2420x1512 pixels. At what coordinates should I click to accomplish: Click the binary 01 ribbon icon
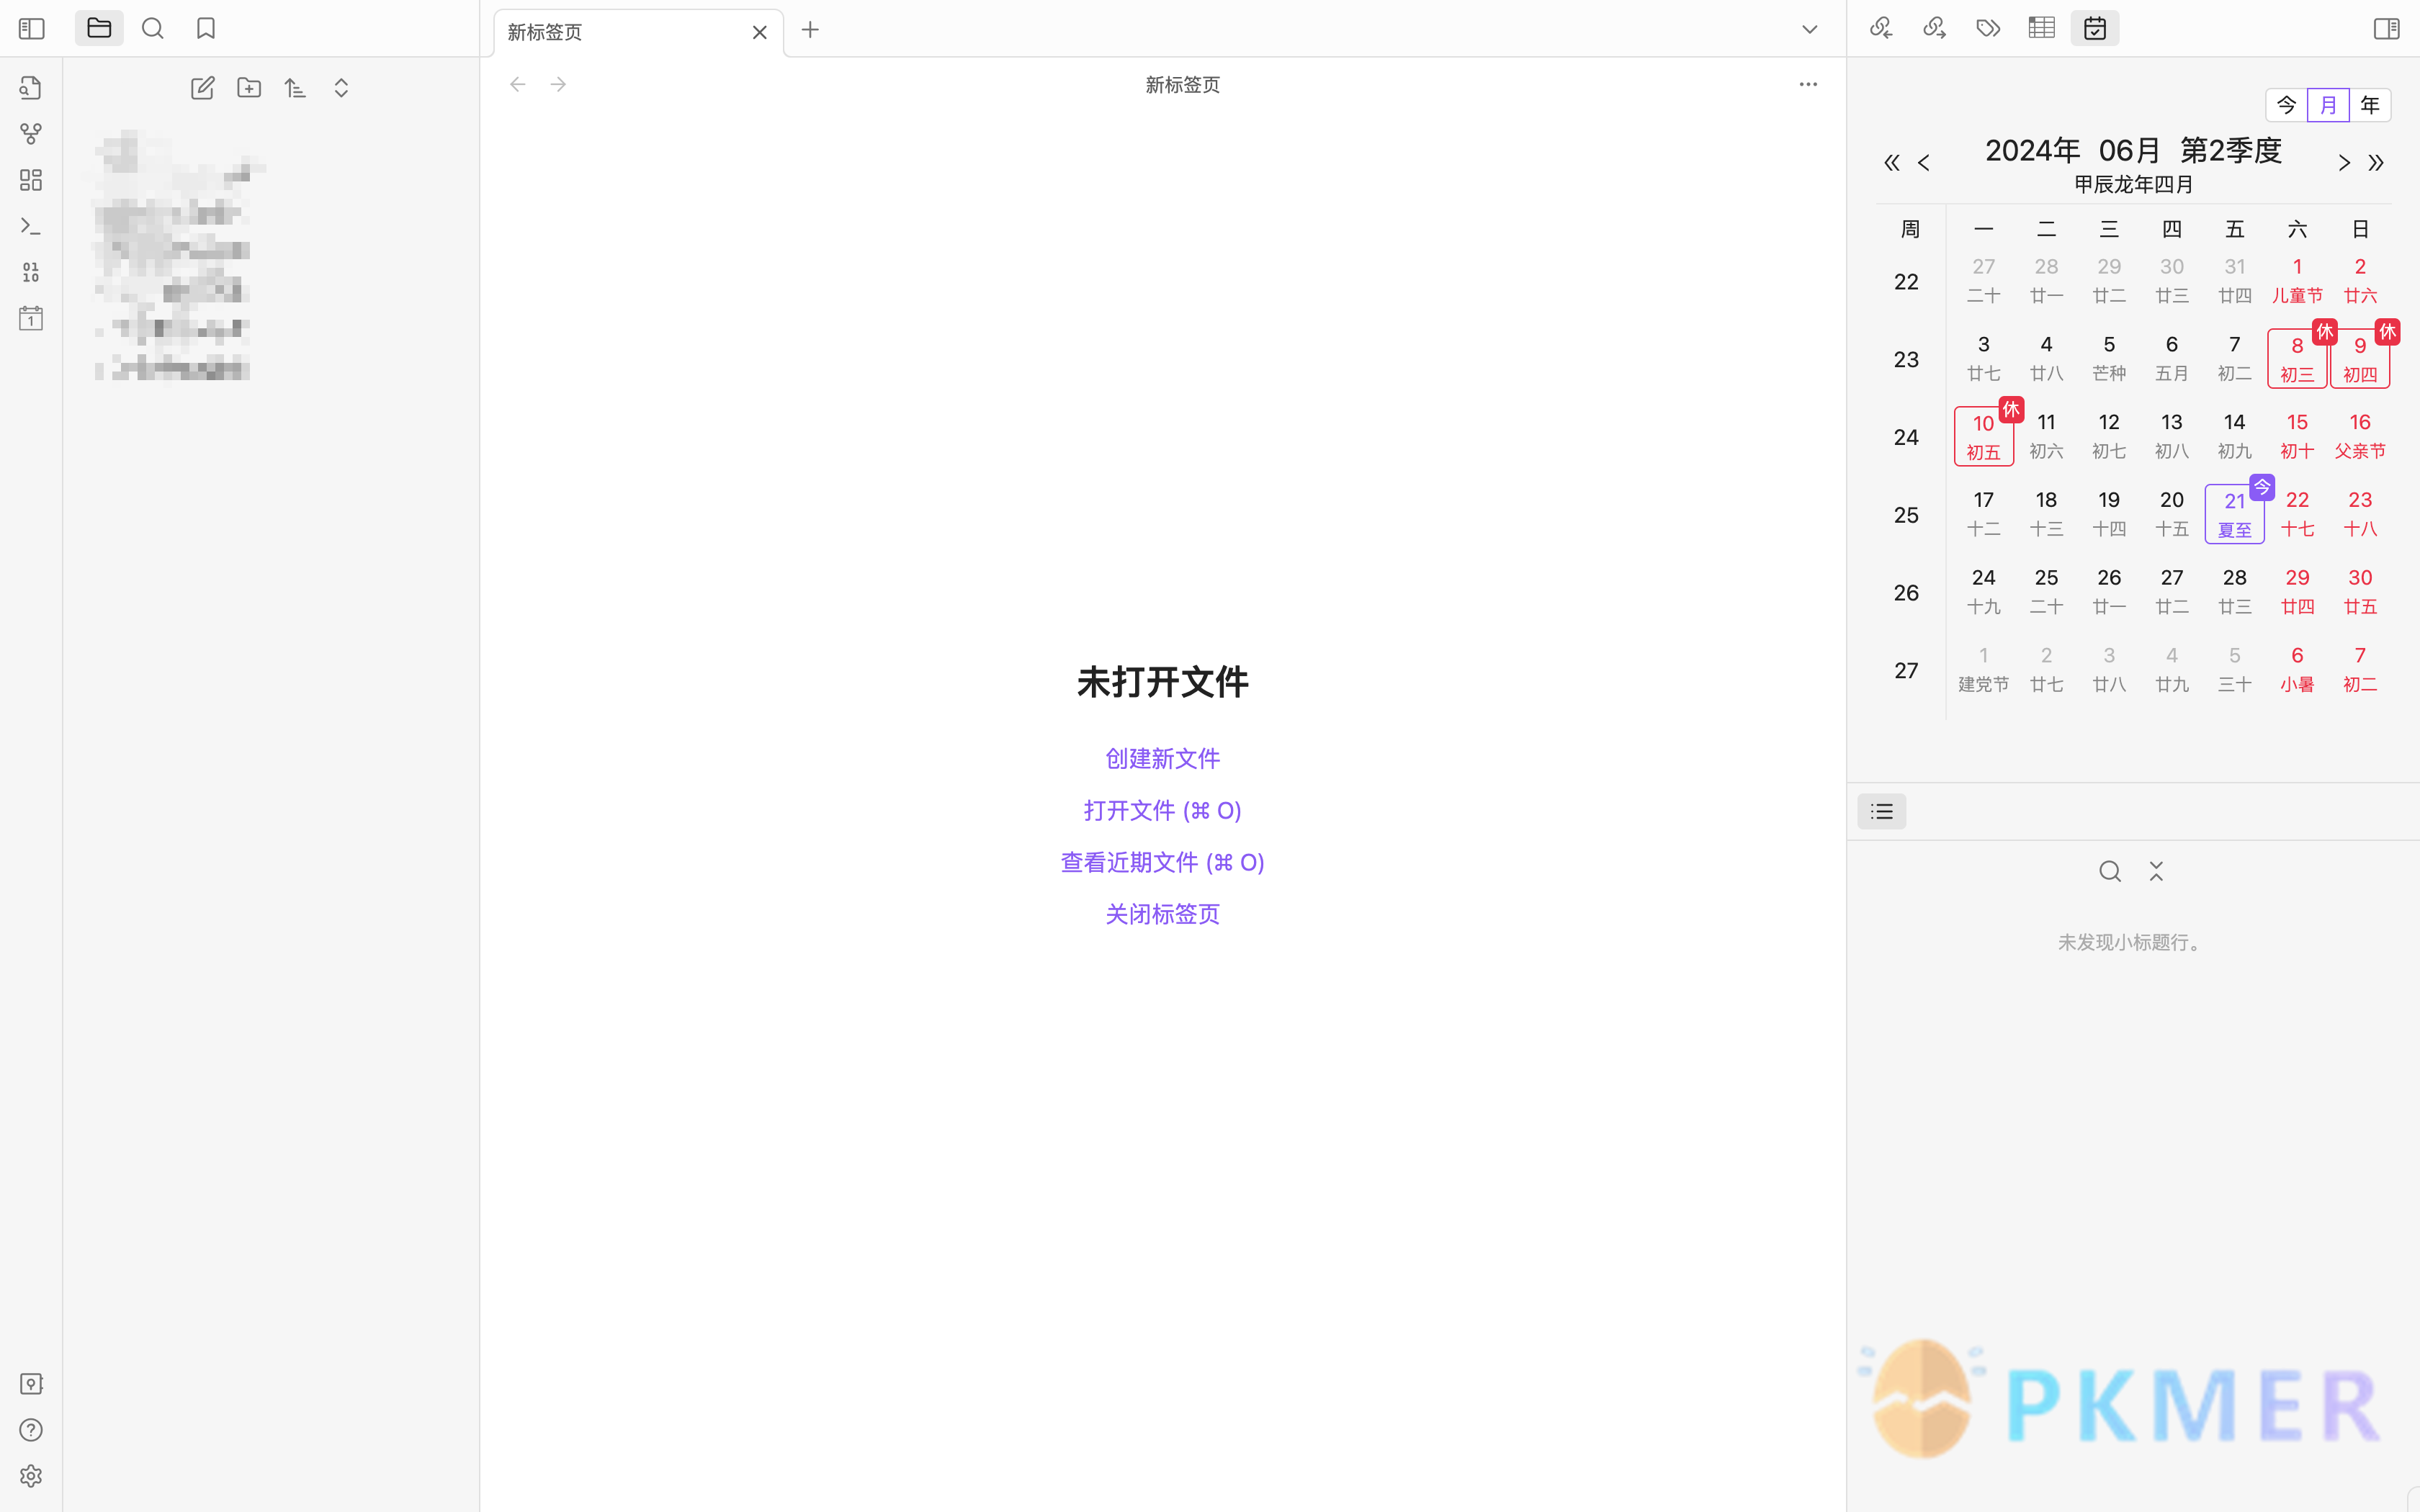31,272
